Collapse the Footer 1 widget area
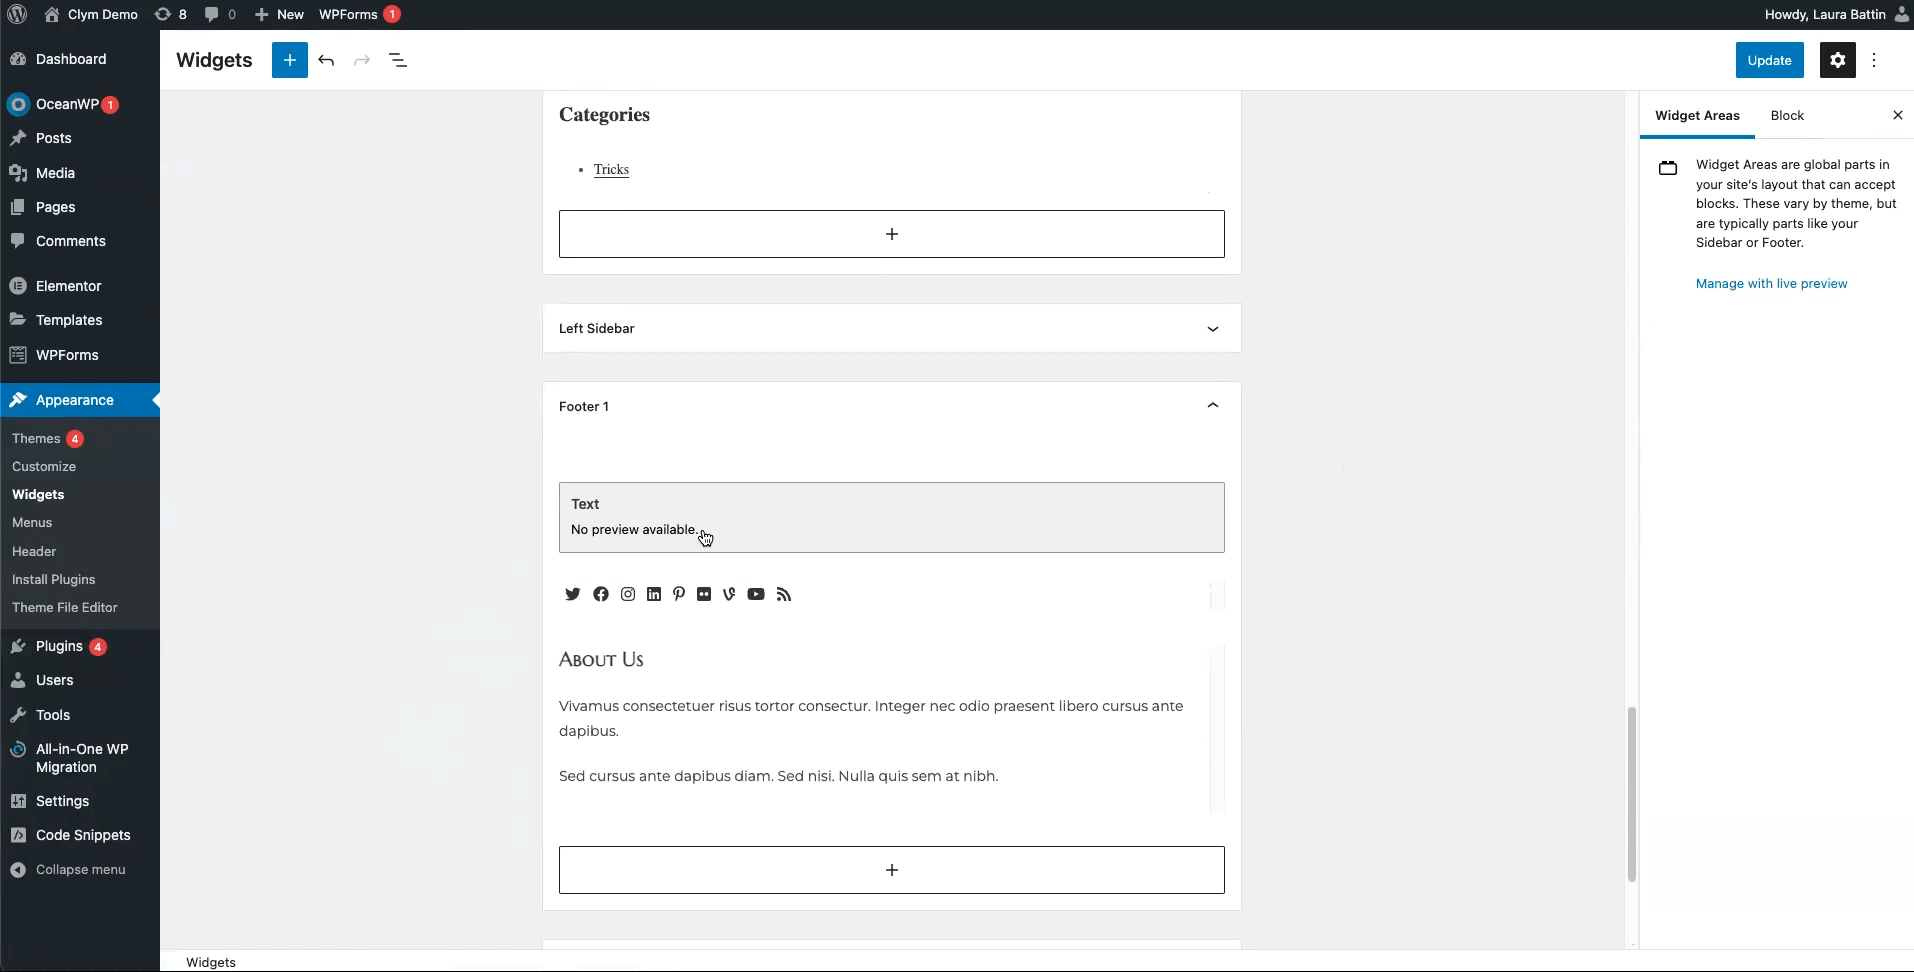Image resolution: width=1914 pixels, height=972 pixels. coord(1212,406)
